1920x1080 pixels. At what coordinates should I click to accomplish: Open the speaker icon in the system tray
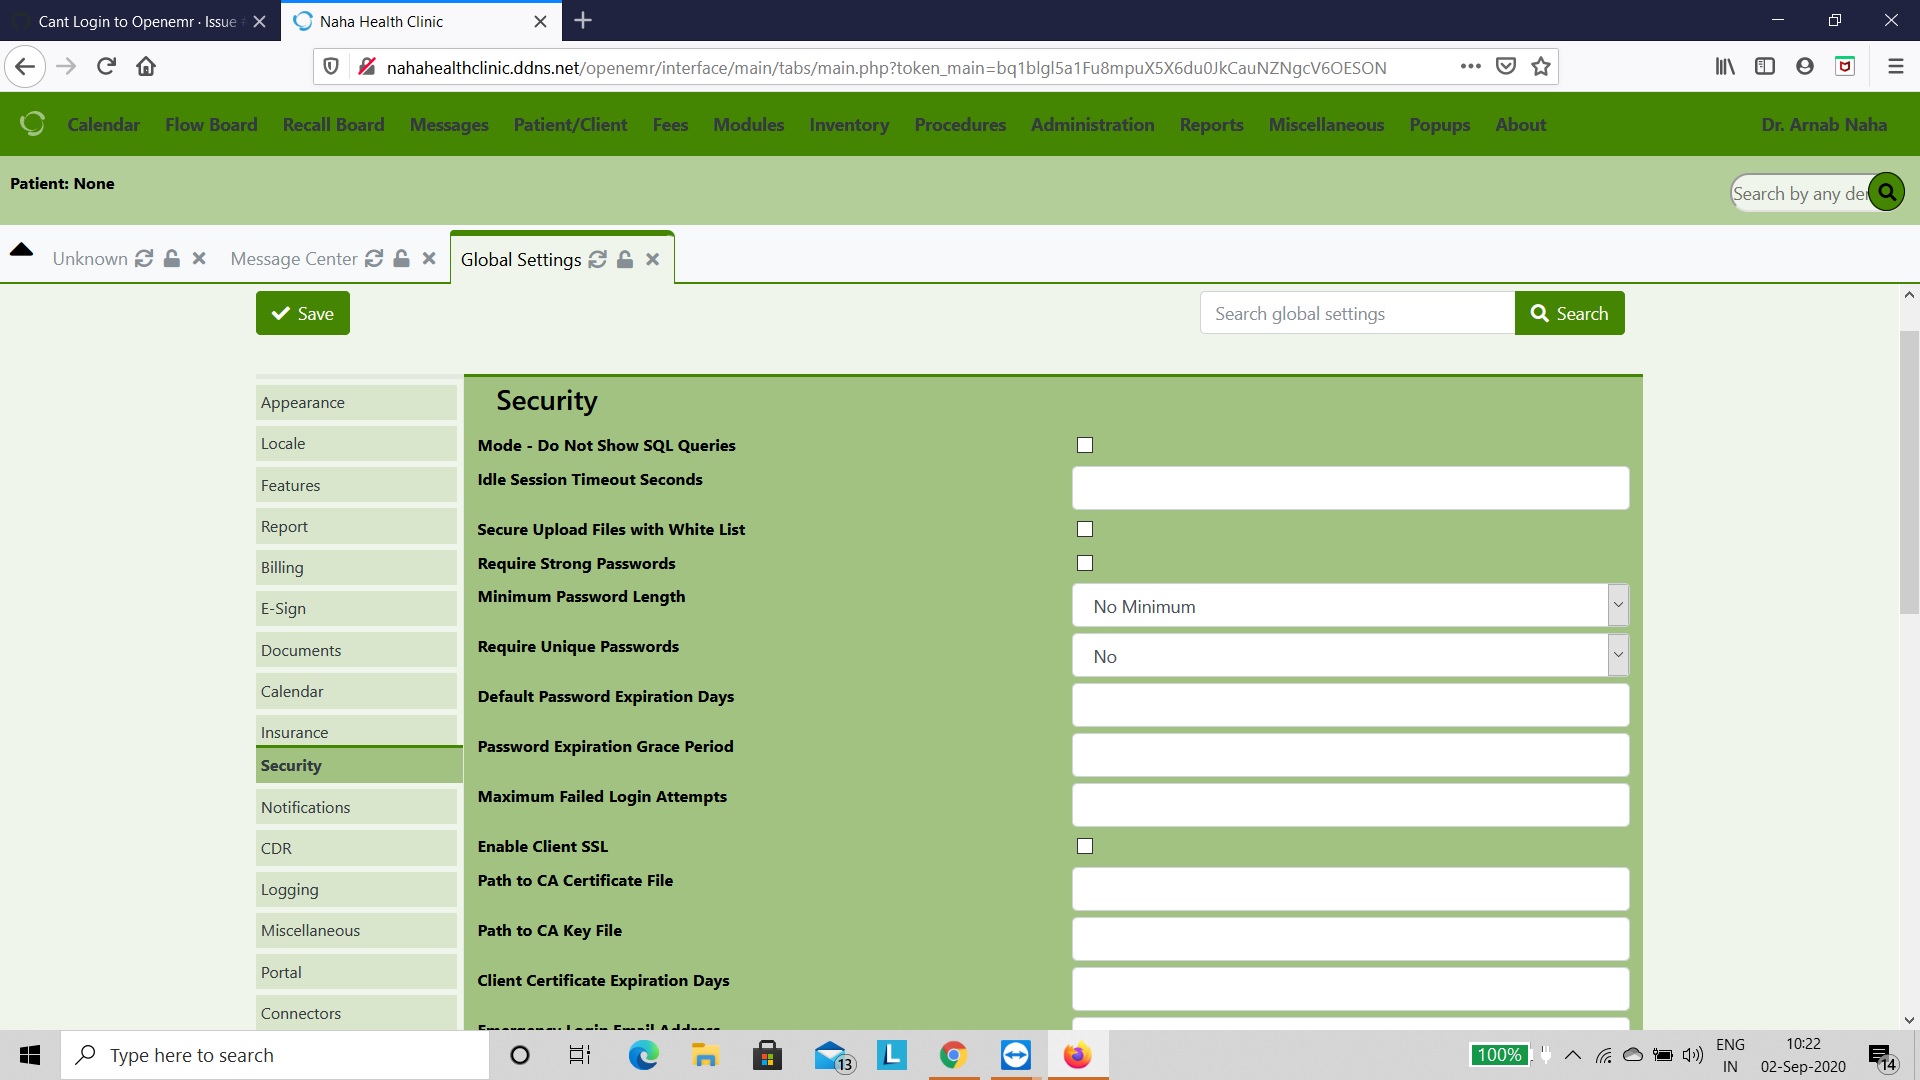coord(1694,1054)
